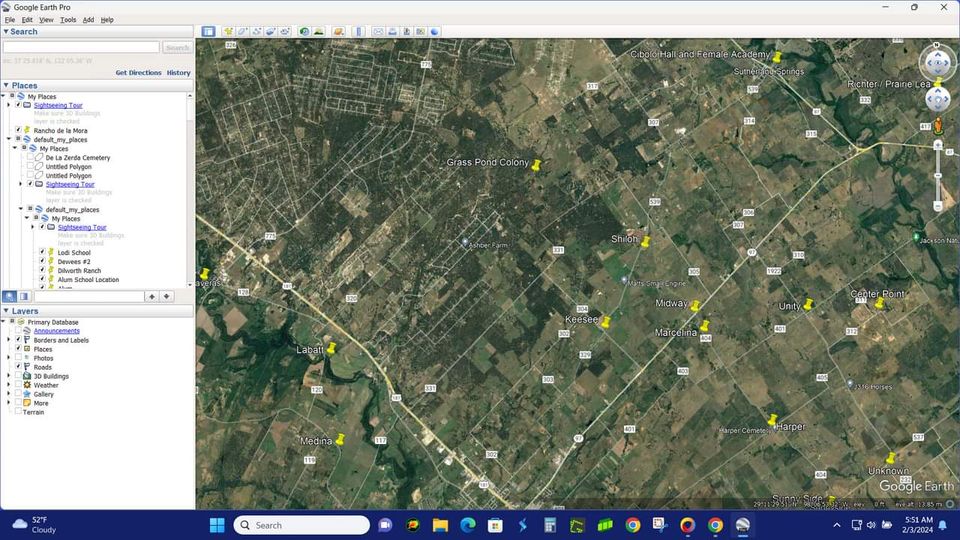Click the Email toolbar icon
The width and height of the screenshot is (960, 540).
pos(378,31)
